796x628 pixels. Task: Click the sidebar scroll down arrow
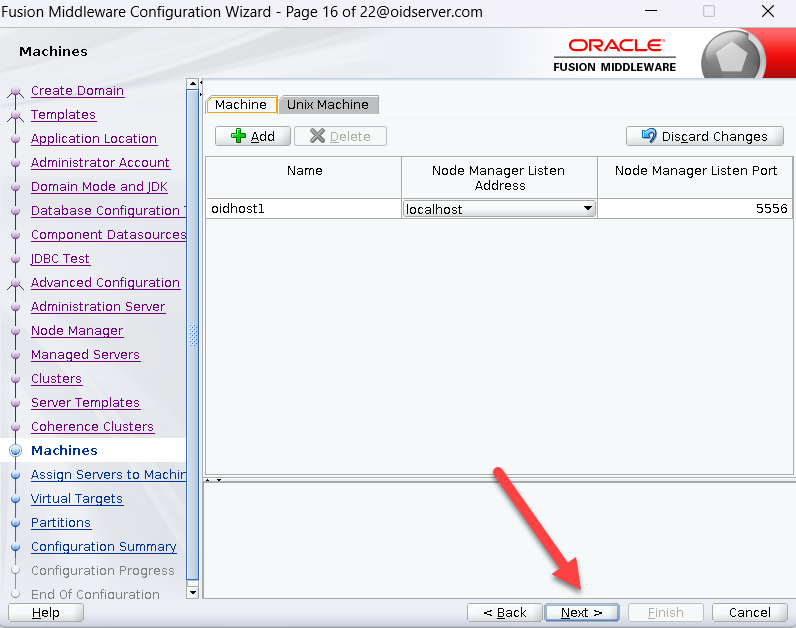[x=193, y=593]
